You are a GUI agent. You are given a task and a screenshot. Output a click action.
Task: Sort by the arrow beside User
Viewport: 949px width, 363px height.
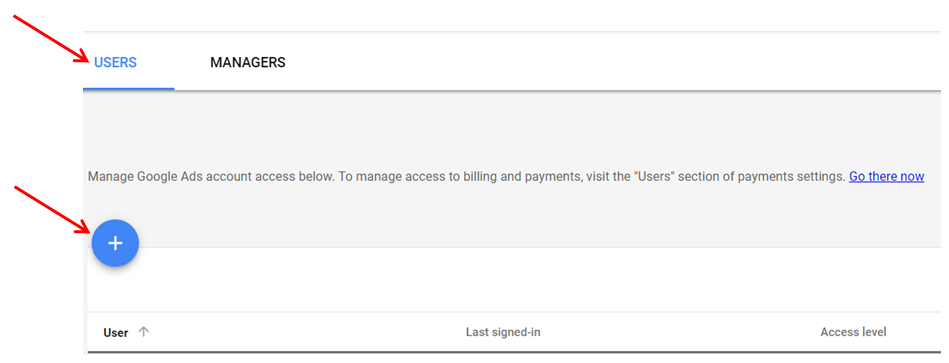[x=143, y=332]
